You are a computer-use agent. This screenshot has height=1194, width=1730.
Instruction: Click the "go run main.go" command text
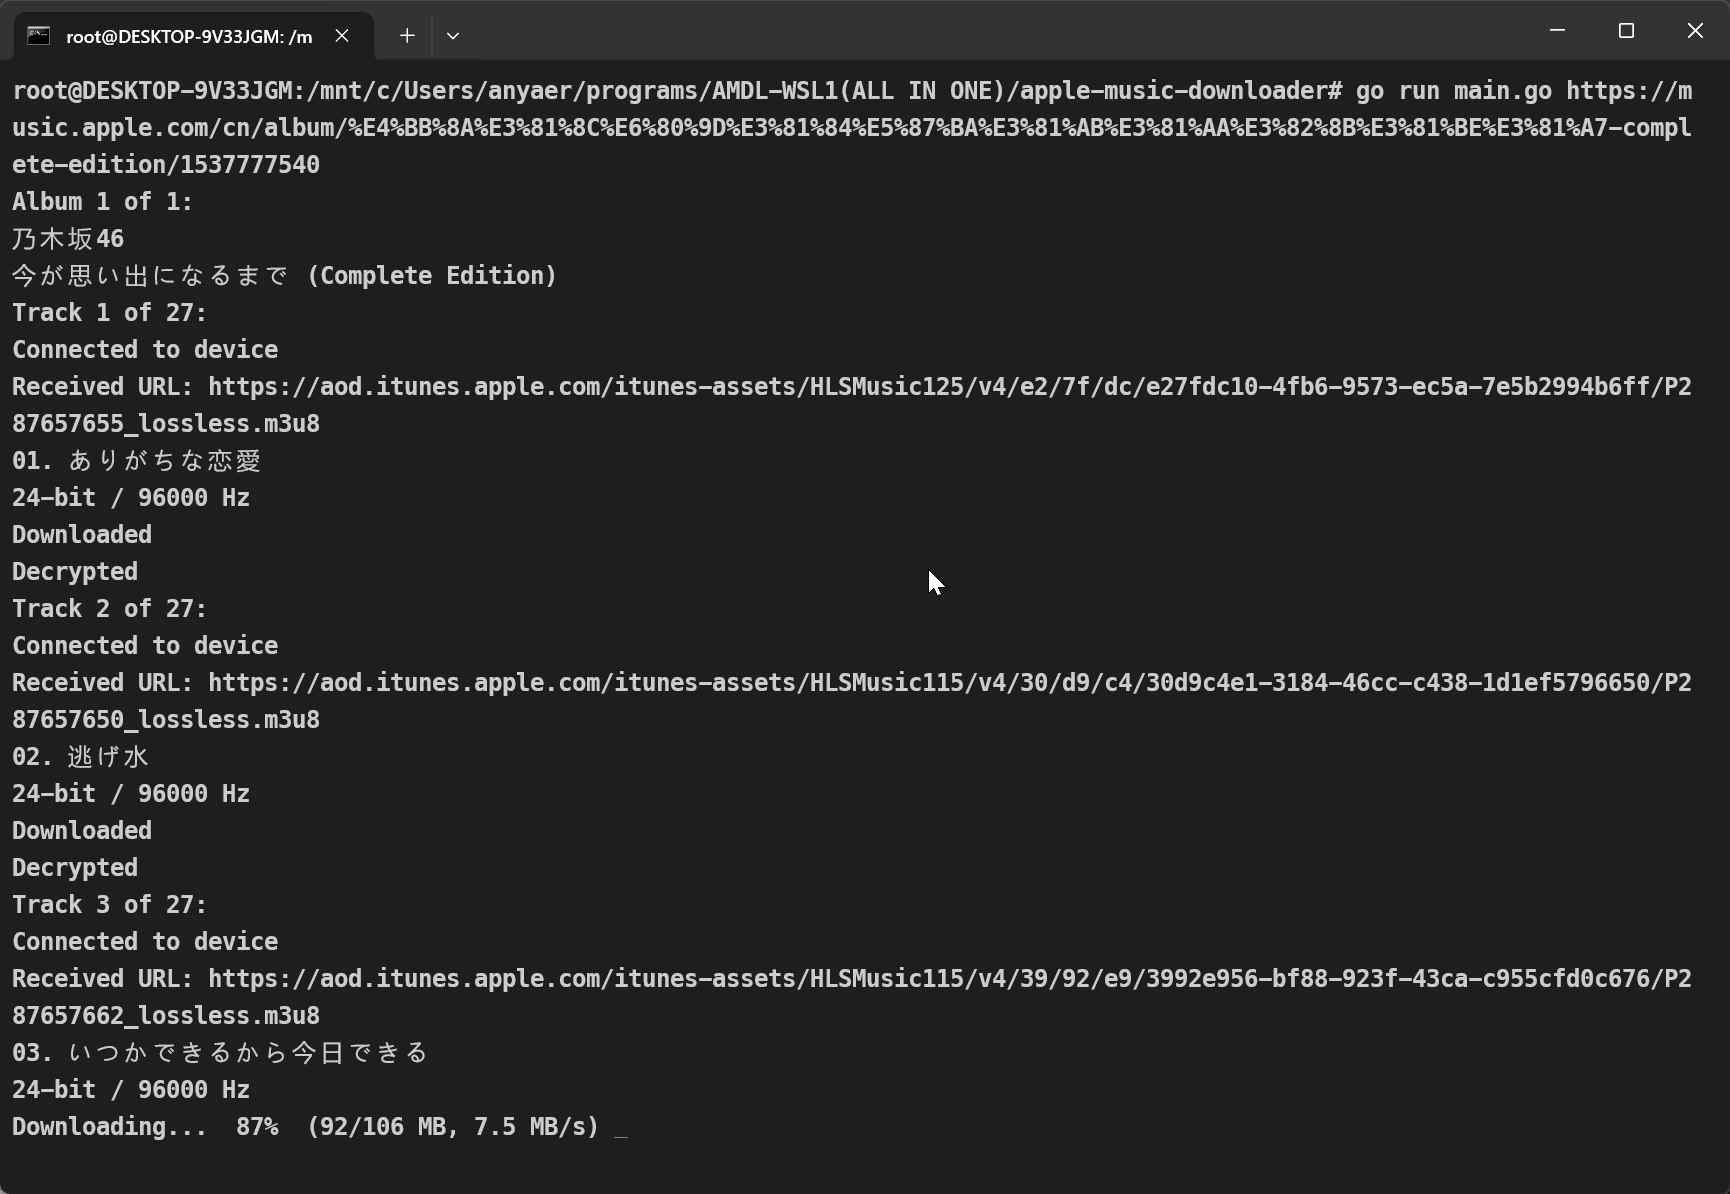[1453, 91]
